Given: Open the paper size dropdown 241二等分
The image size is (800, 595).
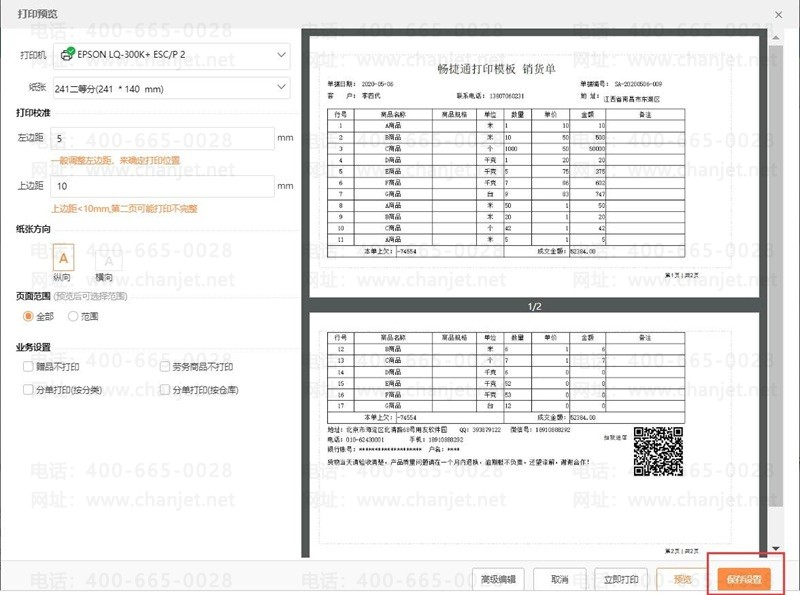Looking at the screenshot, I should click(x=172, y=88).
